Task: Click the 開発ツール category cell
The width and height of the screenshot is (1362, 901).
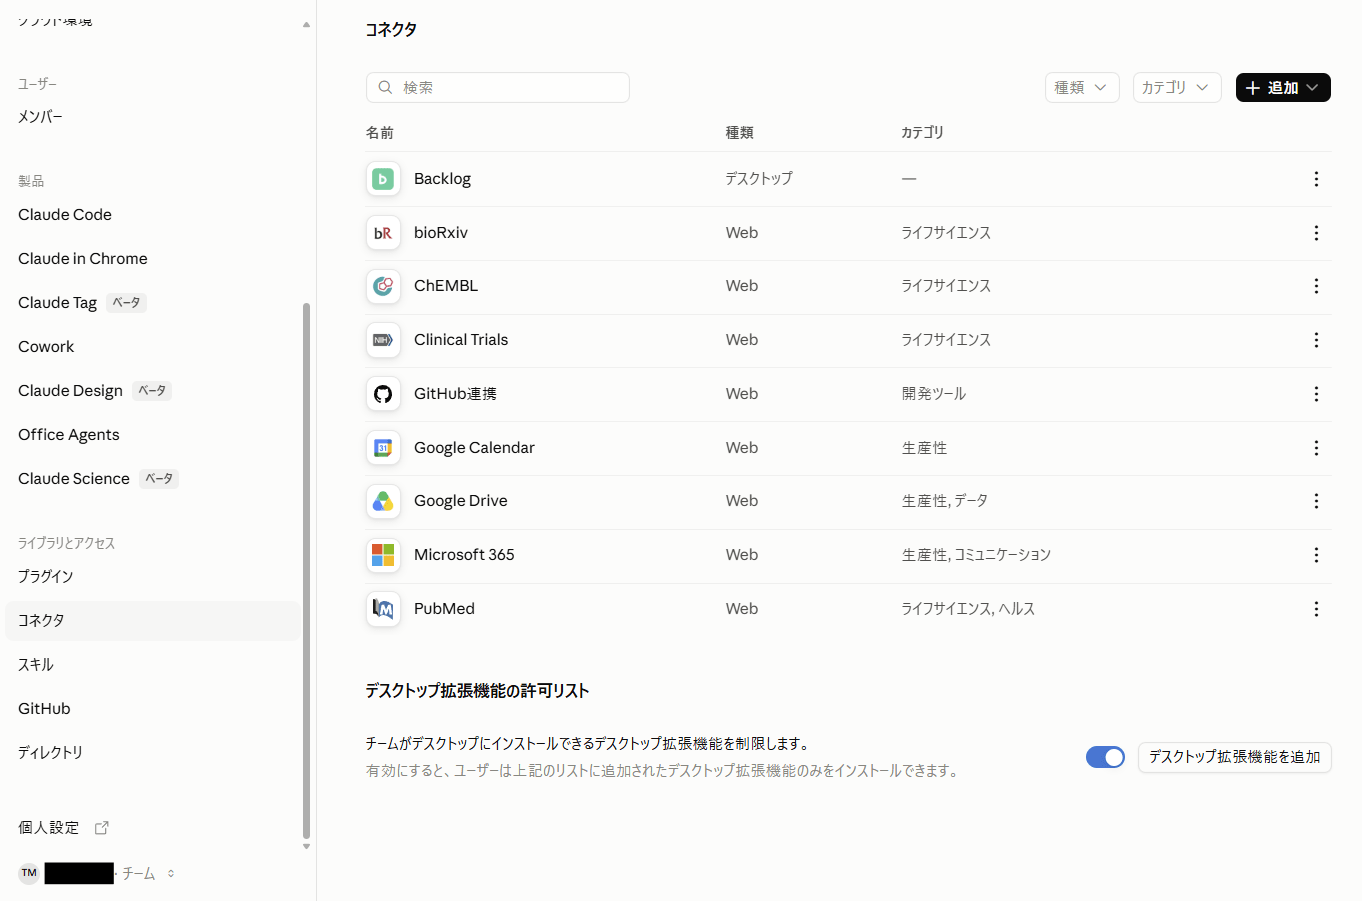Action: point(934,394)
